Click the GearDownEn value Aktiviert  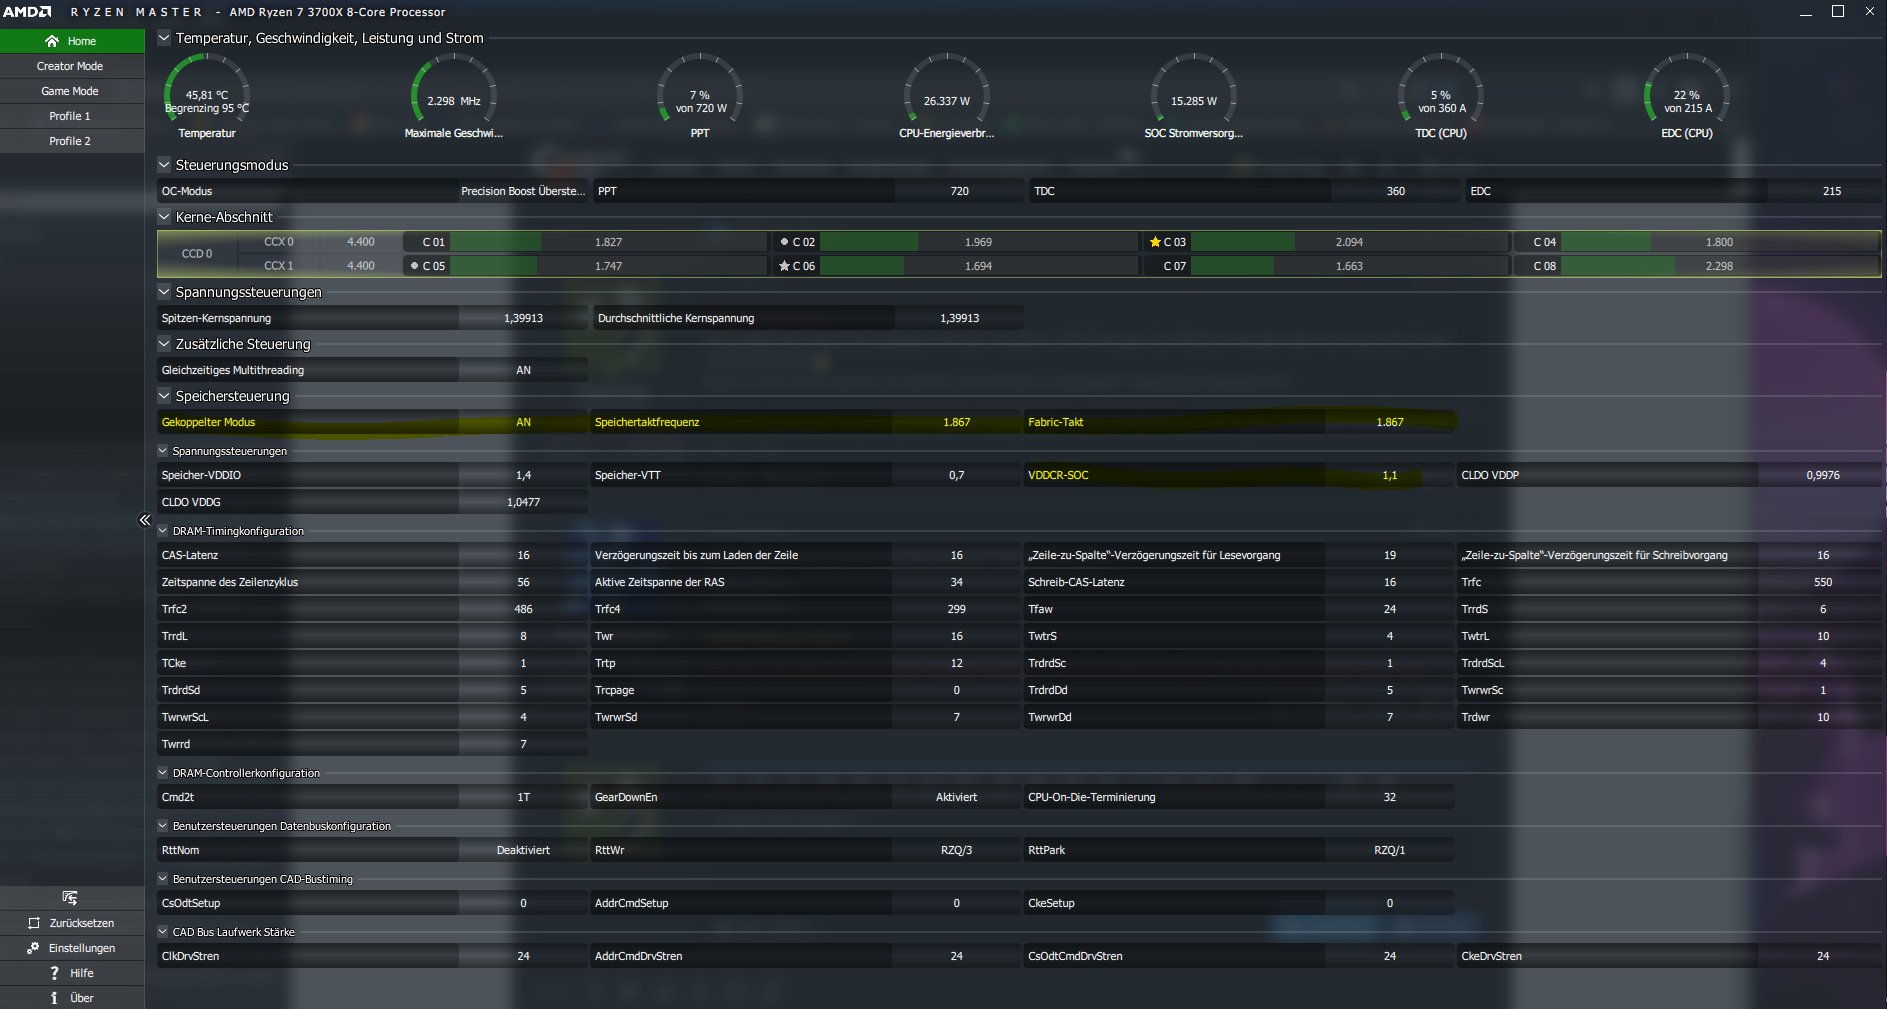pyautogui.click(x=957, y=797)
